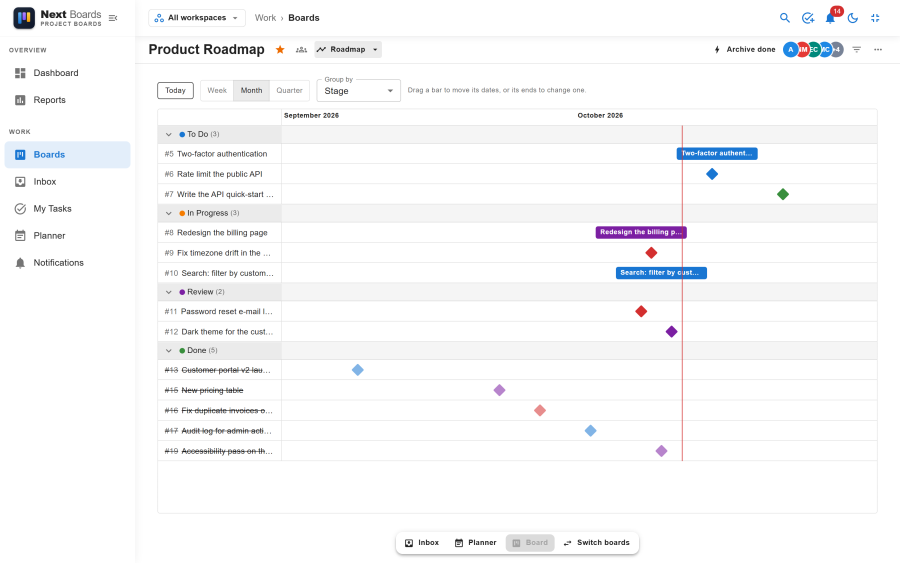This screenshot has width=900, height=563.
Task: Open the Roadmap view dropdown
Action: (x=348, y=49)
